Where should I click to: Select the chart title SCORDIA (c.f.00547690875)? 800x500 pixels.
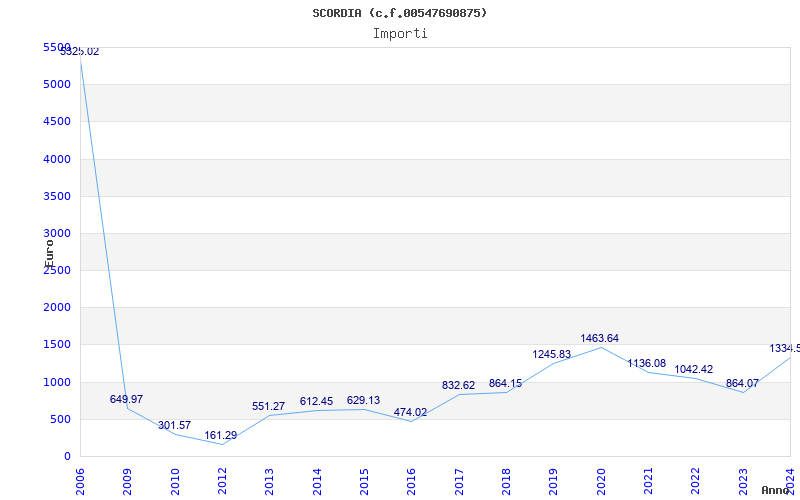399,13
